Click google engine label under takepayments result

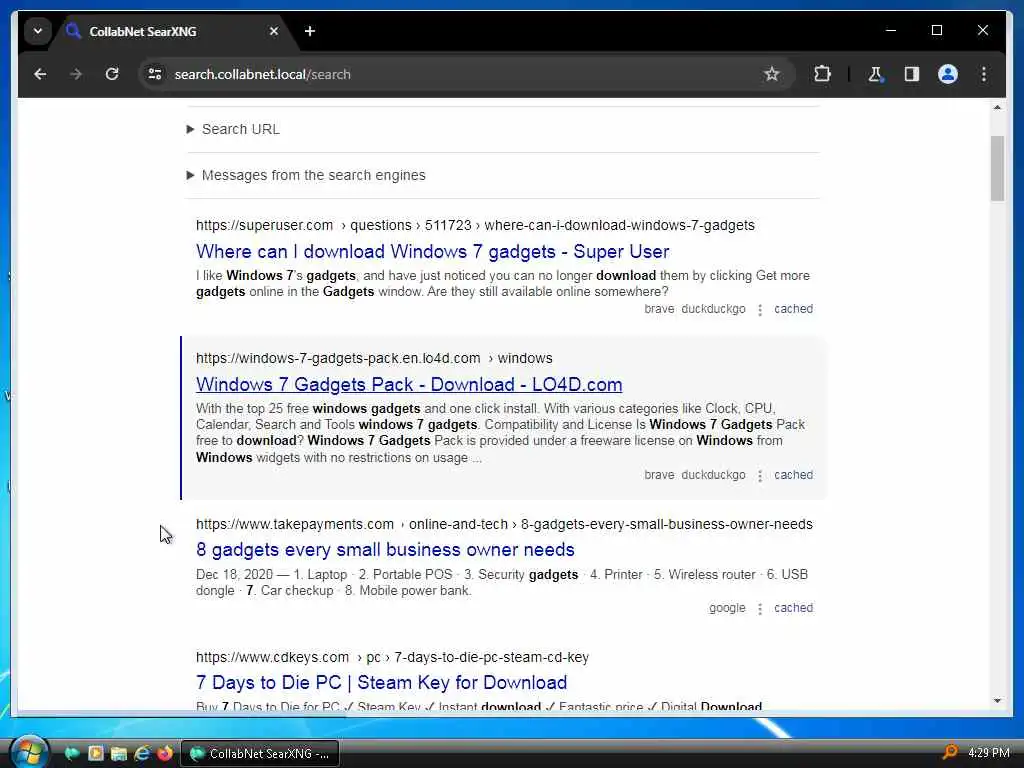pyautogui.click(x=727, y=608)
